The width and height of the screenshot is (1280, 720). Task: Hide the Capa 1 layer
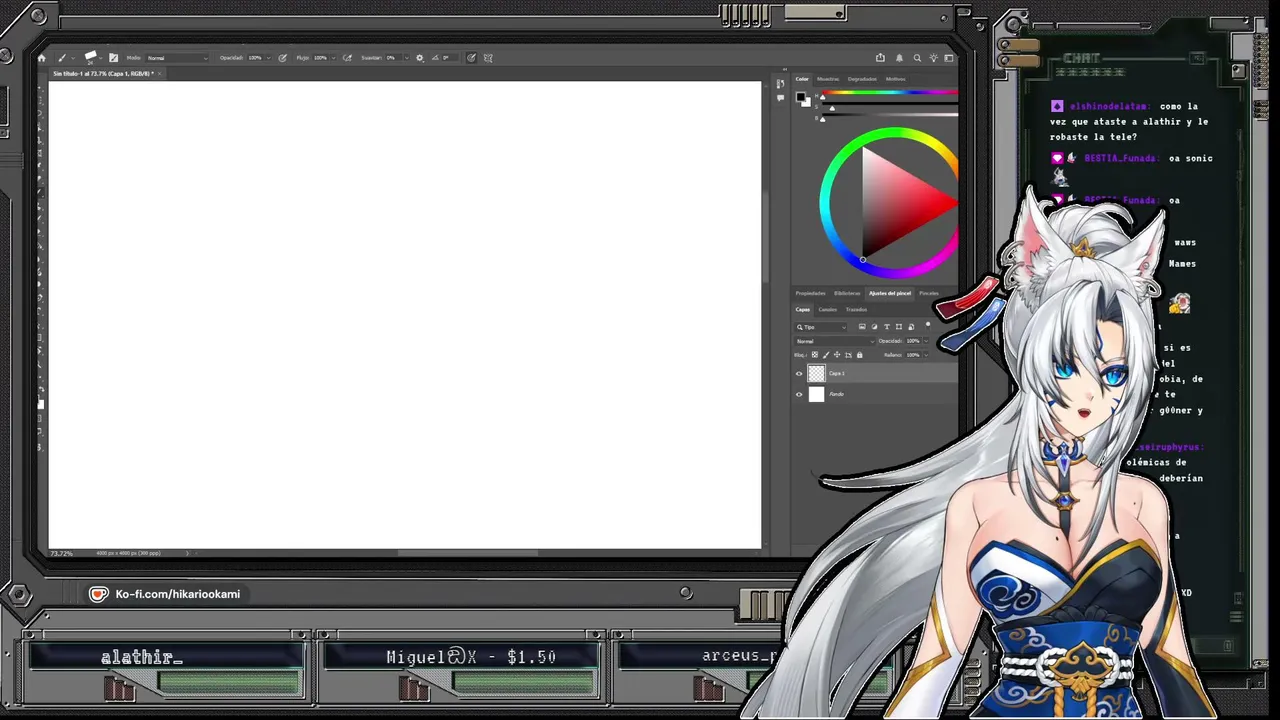(799, 373)
